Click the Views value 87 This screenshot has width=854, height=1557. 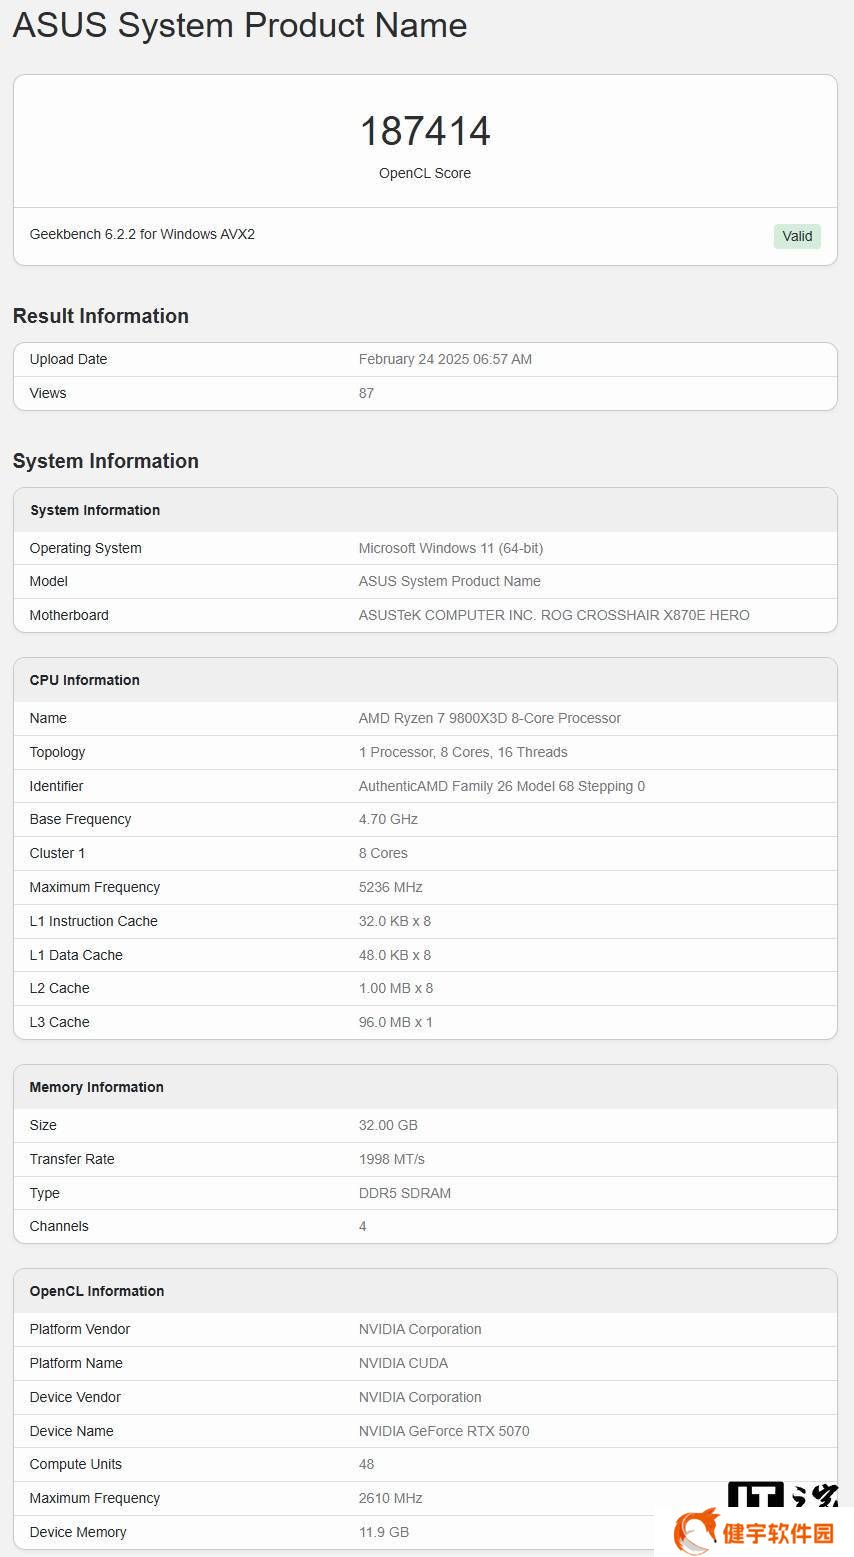click(366, 393)
